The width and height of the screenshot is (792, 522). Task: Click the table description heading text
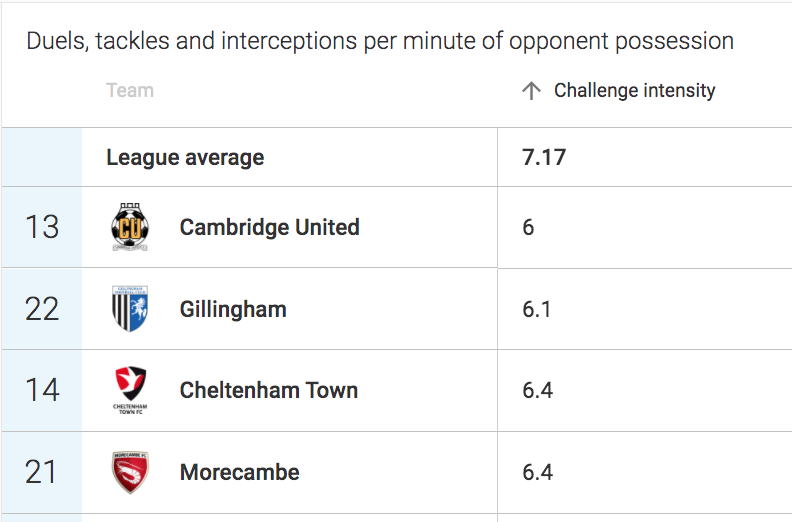[380, 41]
